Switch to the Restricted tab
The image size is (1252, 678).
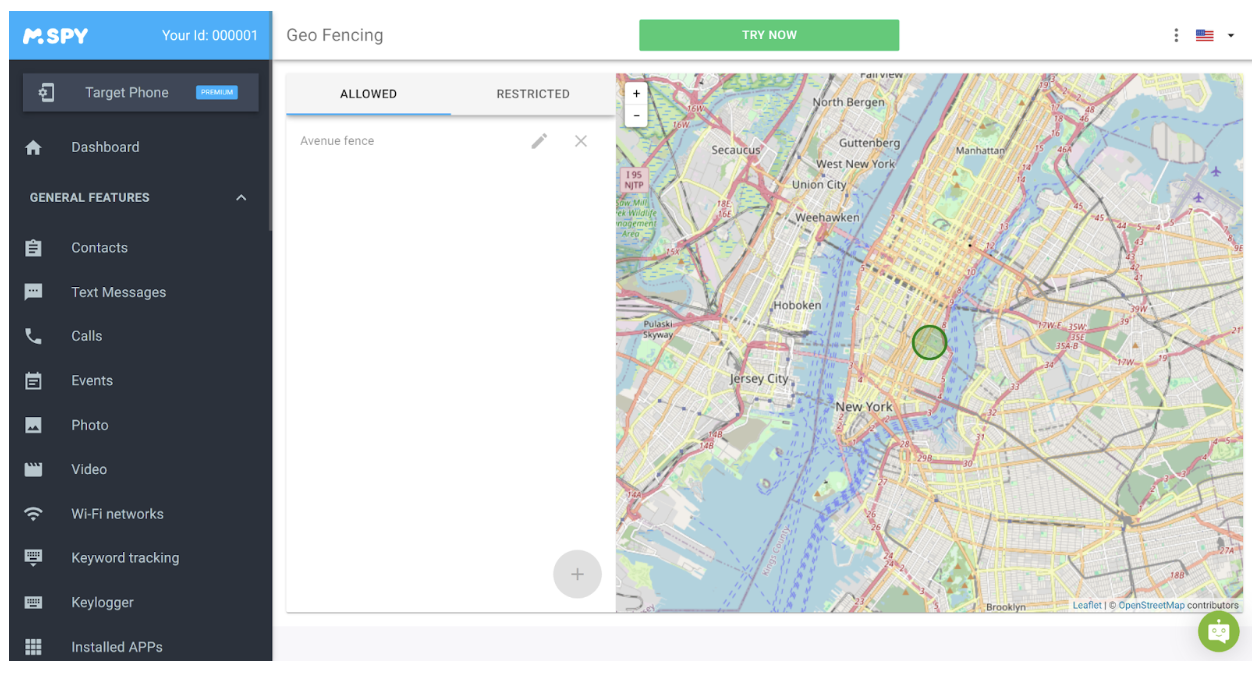533,94
